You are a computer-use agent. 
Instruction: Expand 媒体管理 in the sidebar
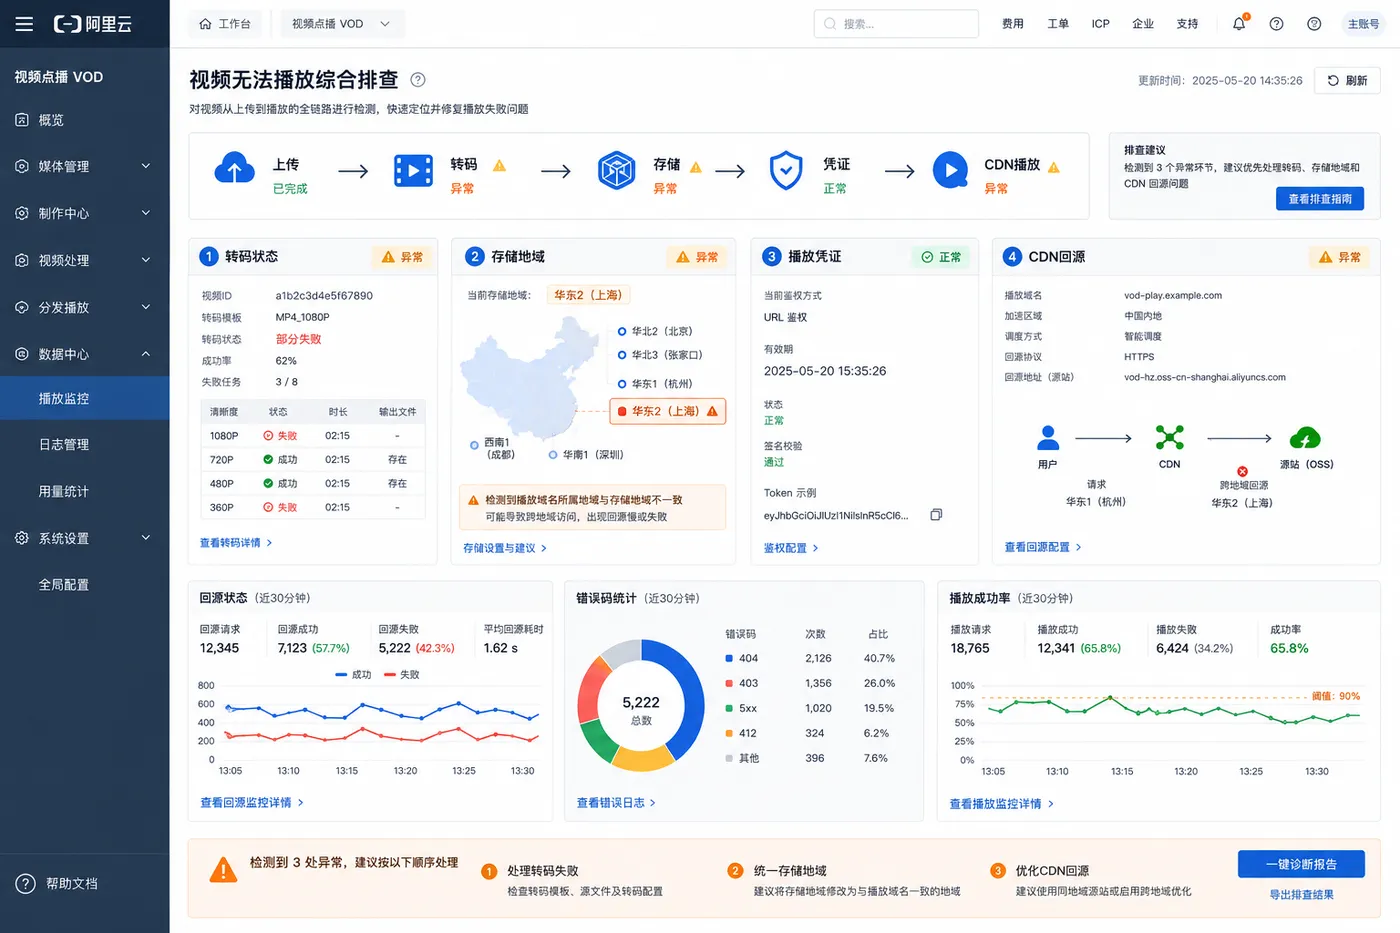pos(85,166)
